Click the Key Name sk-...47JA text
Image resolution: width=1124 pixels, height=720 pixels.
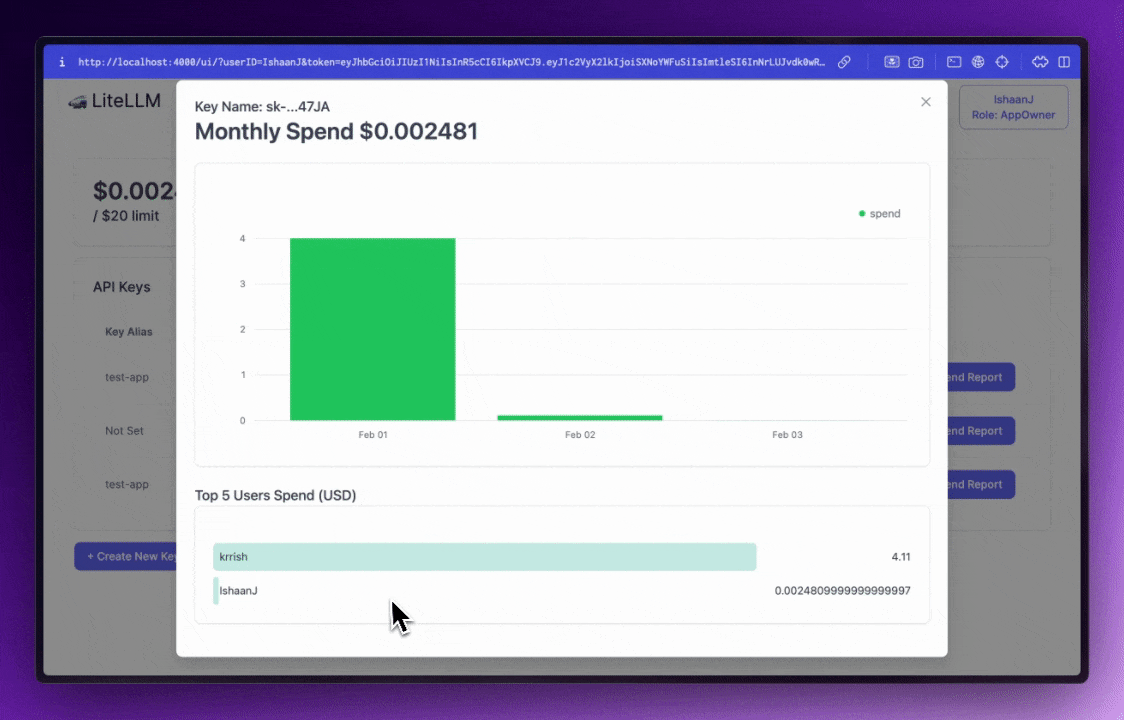[262, 107]
